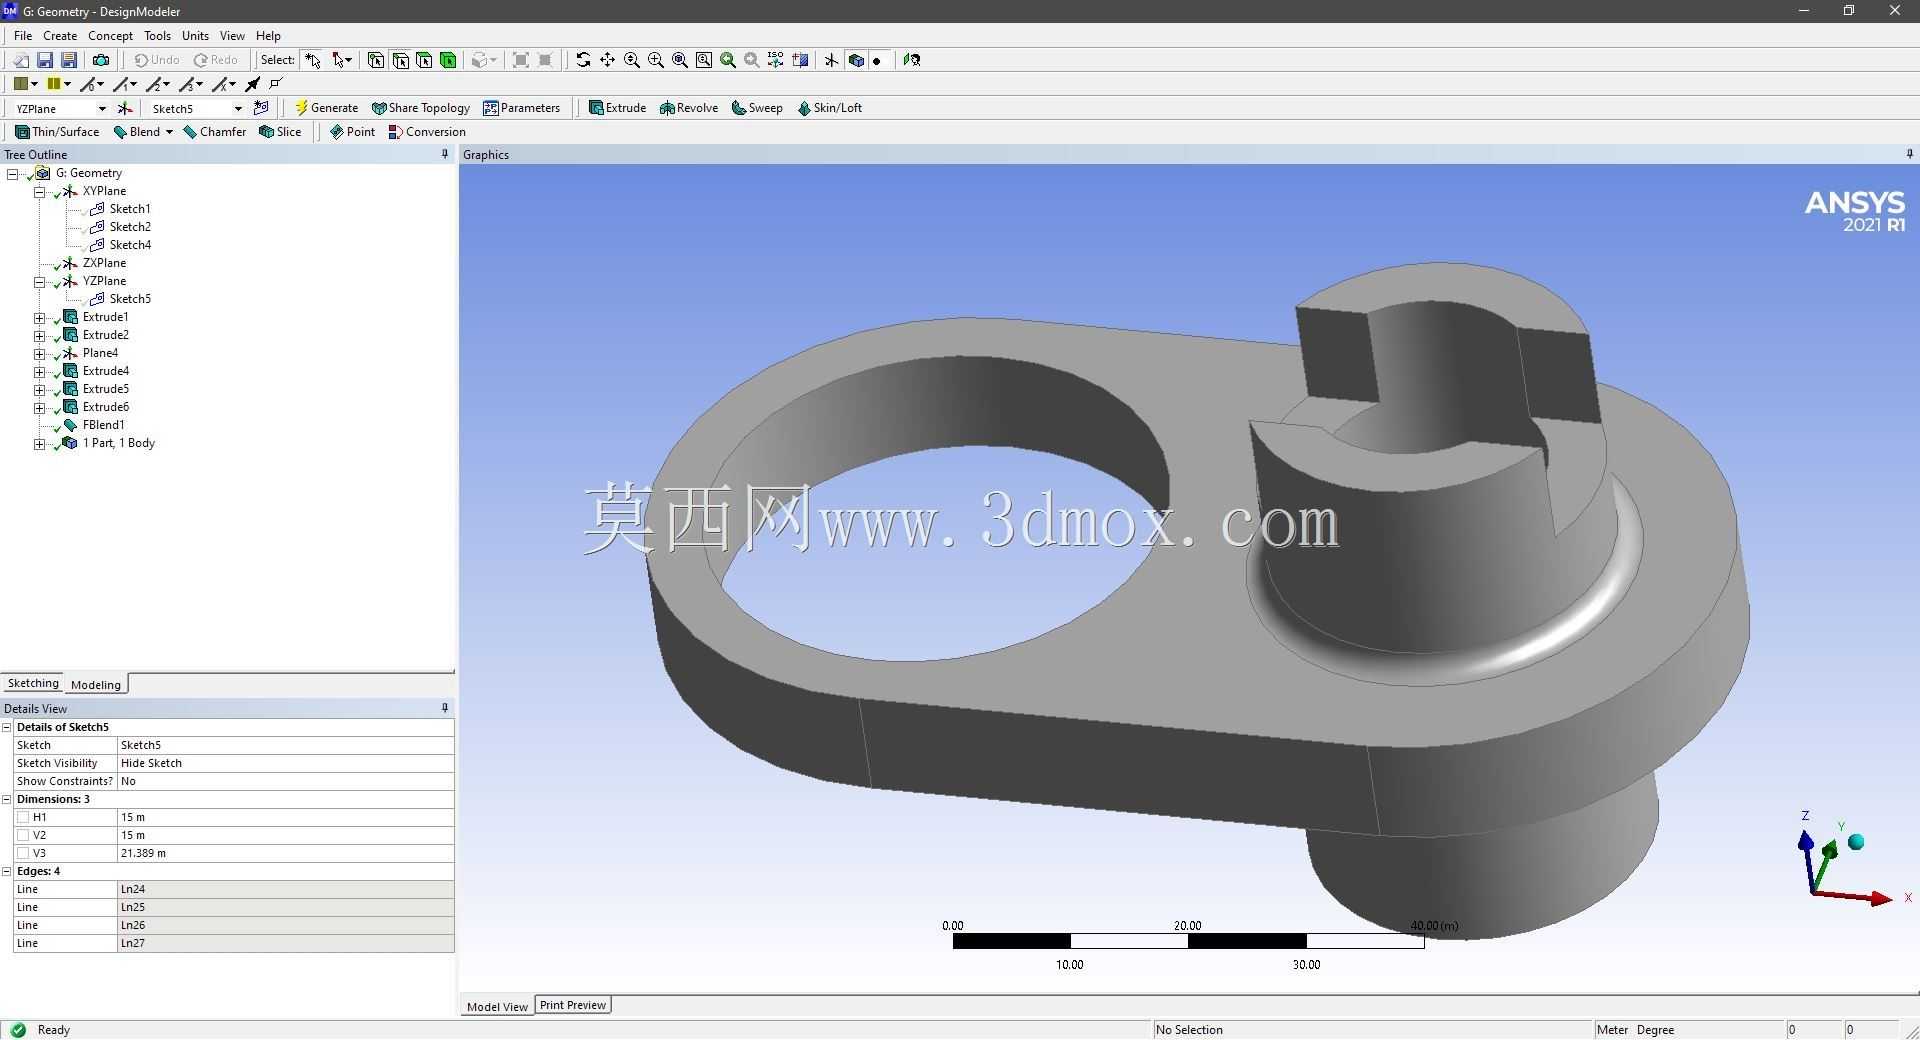Expand the Extrude2 tree node
Screen dimensions: 1920x1040
39,336
